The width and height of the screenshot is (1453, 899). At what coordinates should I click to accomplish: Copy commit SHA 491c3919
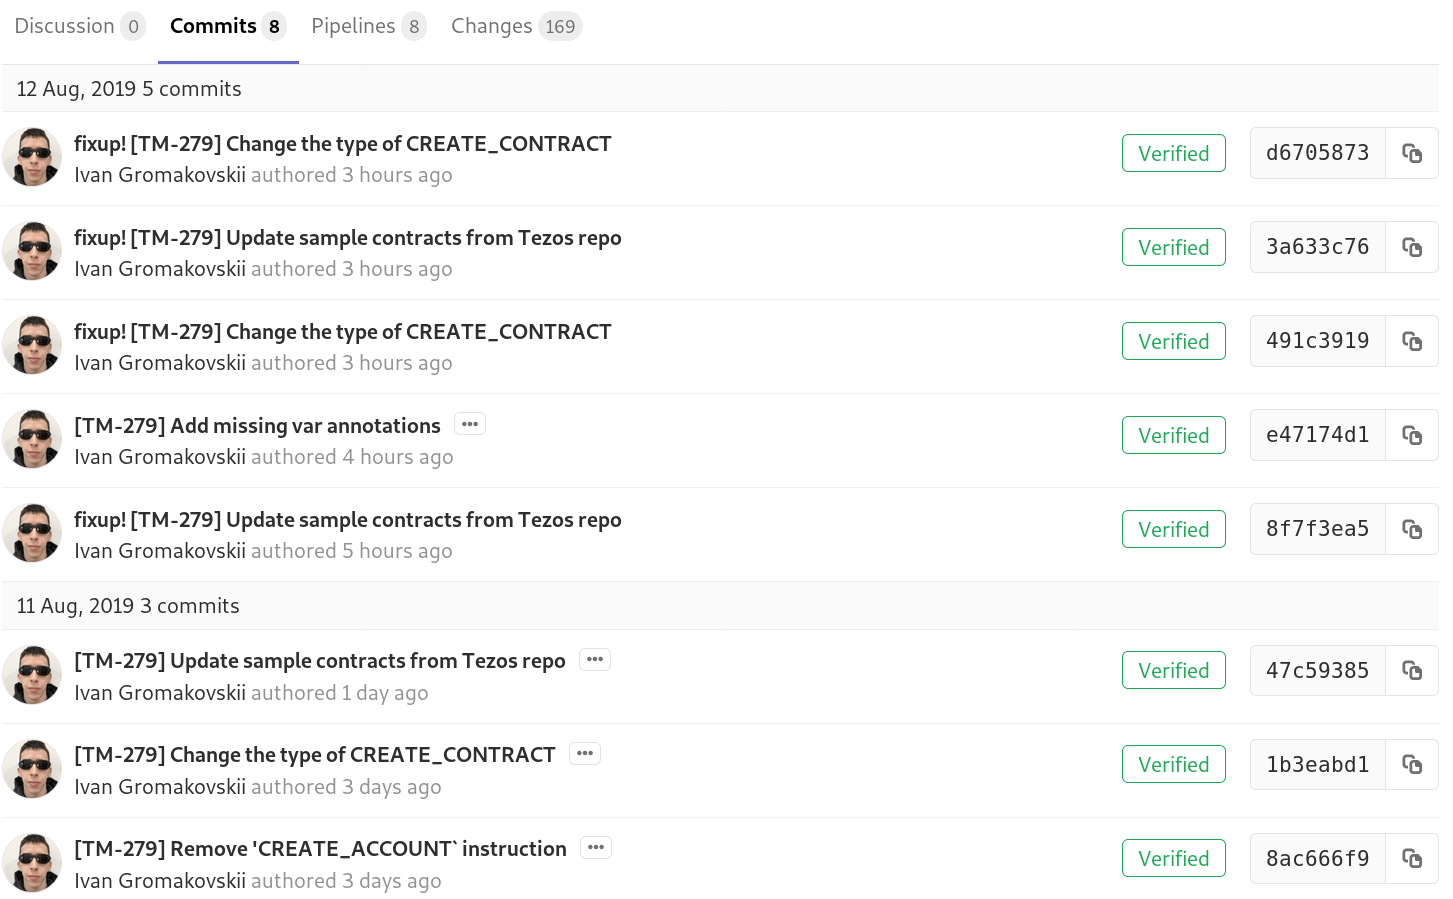point(1411,341)
